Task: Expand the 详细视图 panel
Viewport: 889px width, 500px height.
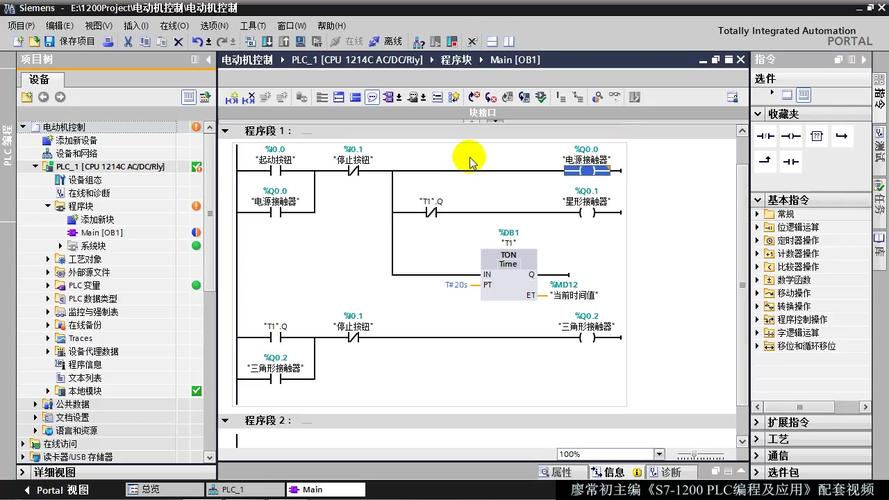Action: pyautogui.click(x=22, y=472)
